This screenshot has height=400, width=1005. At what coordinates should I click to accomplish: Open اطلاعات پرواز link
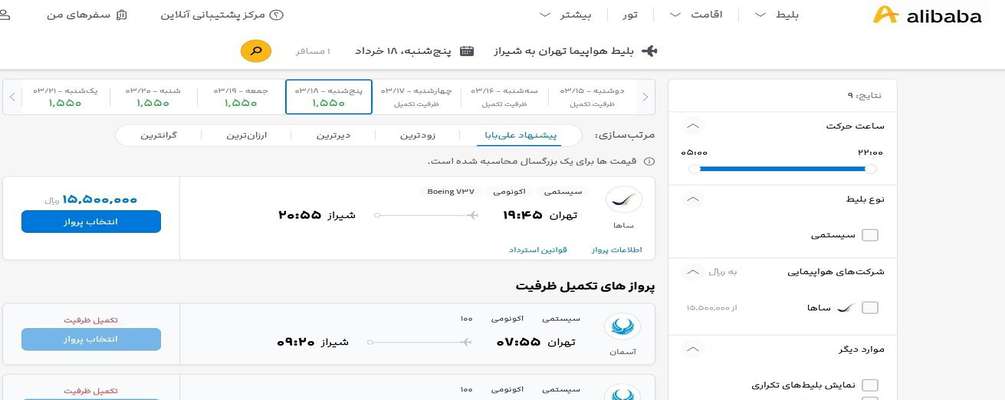coord(617,250)
